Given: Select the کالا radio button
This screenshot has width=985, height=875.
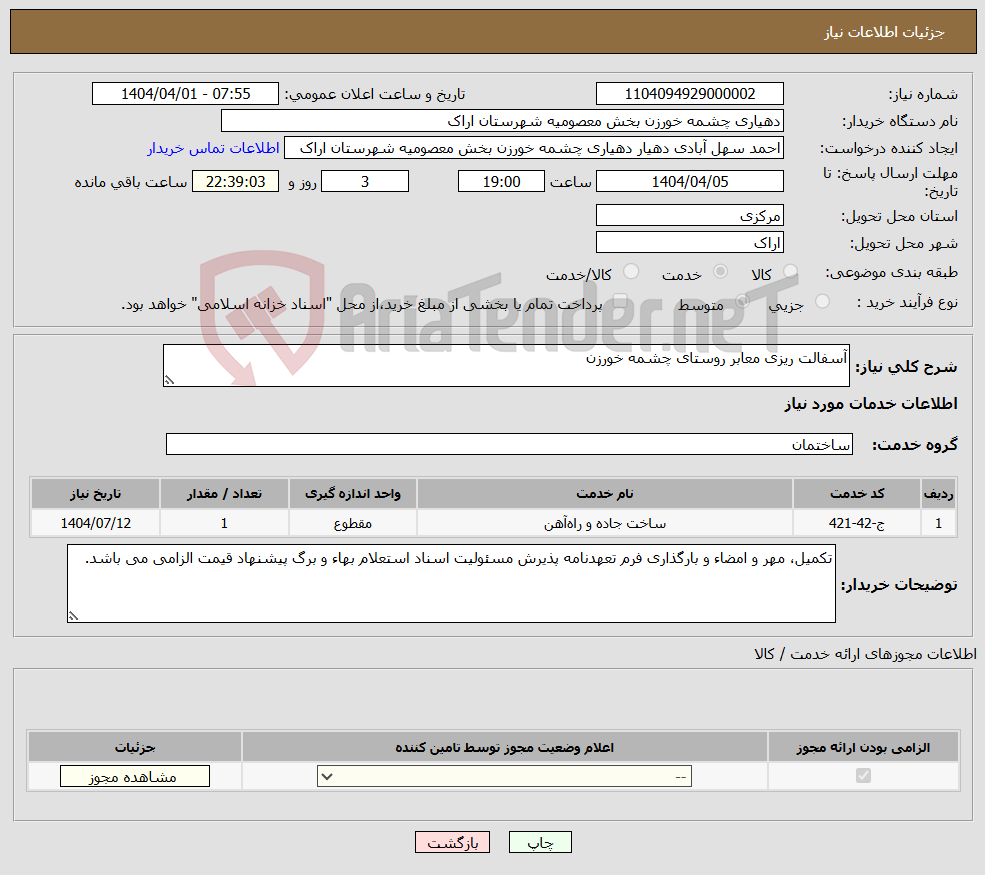Looking at the screenshot, I should 790,271.
